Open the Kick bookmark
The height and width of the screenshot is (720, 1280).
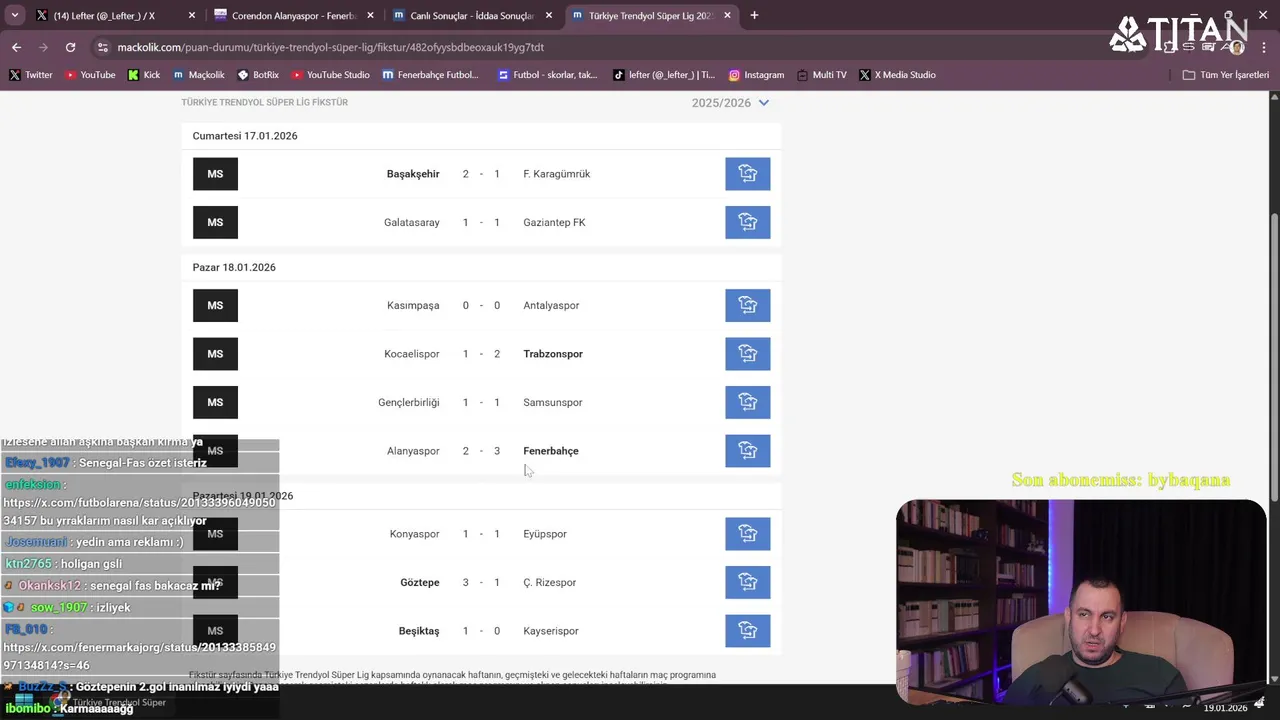(144, 75)
